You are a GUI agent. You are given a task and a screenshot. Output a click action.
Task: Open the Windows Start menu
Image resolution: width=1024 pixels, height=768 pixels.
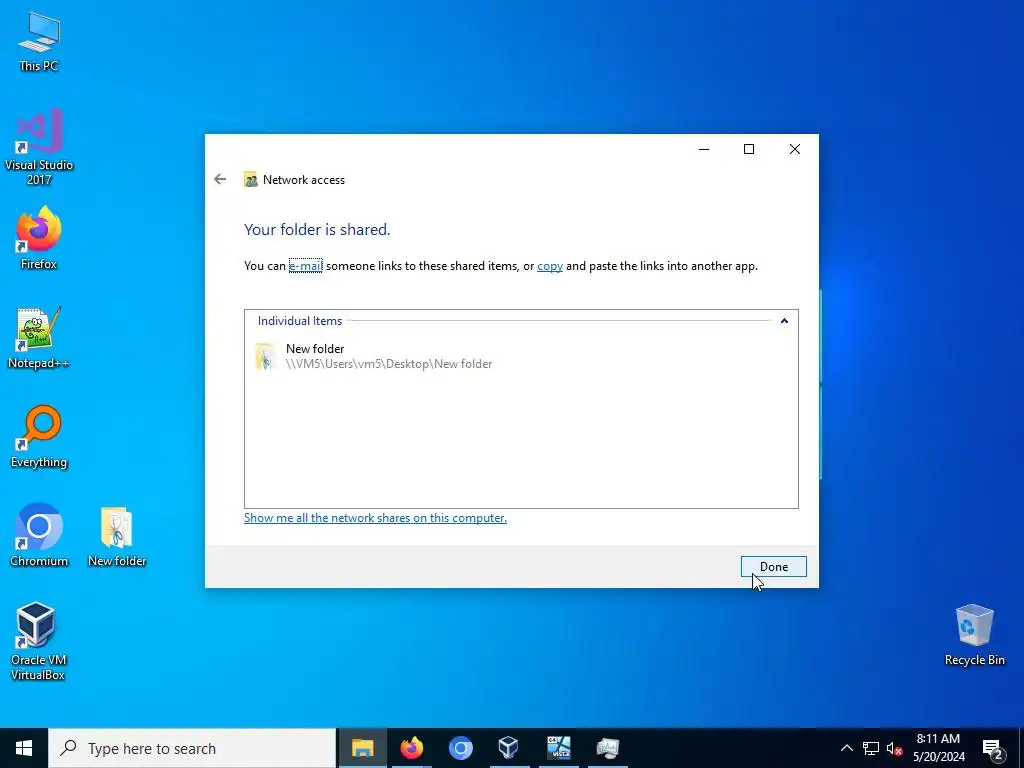coord(24,748)
